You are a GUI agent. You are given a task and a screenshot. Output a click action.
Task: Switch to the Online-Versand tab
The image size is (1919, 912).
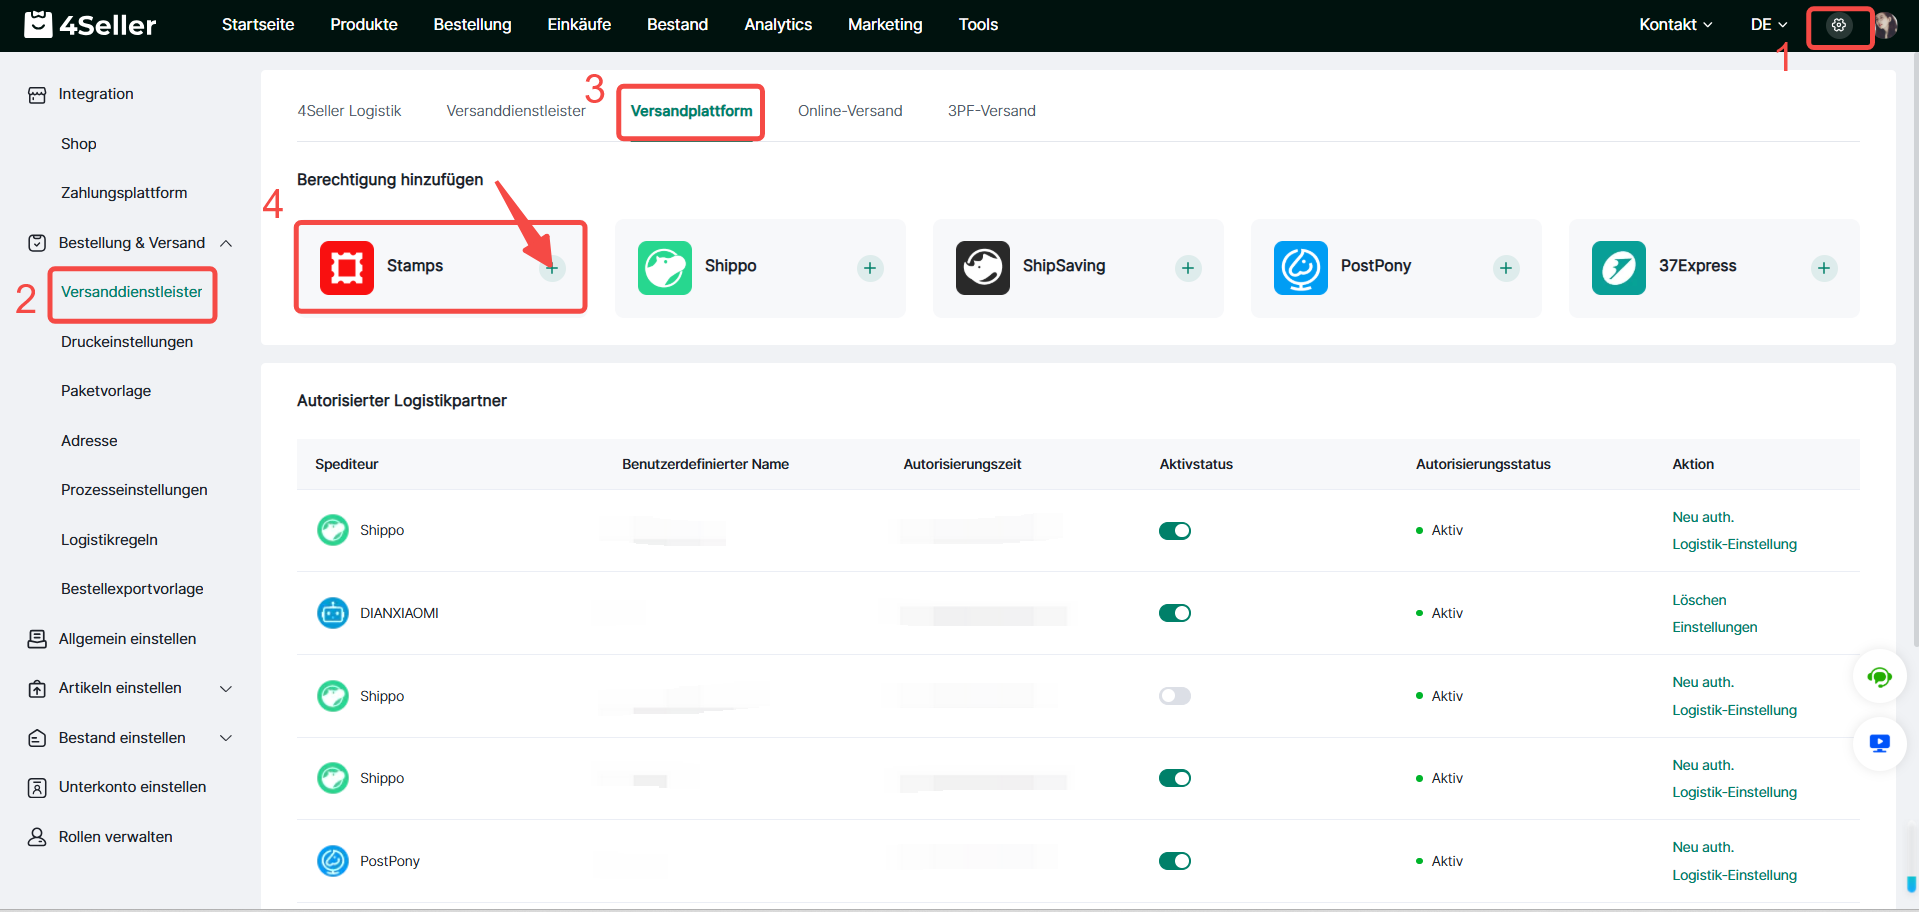850,111
